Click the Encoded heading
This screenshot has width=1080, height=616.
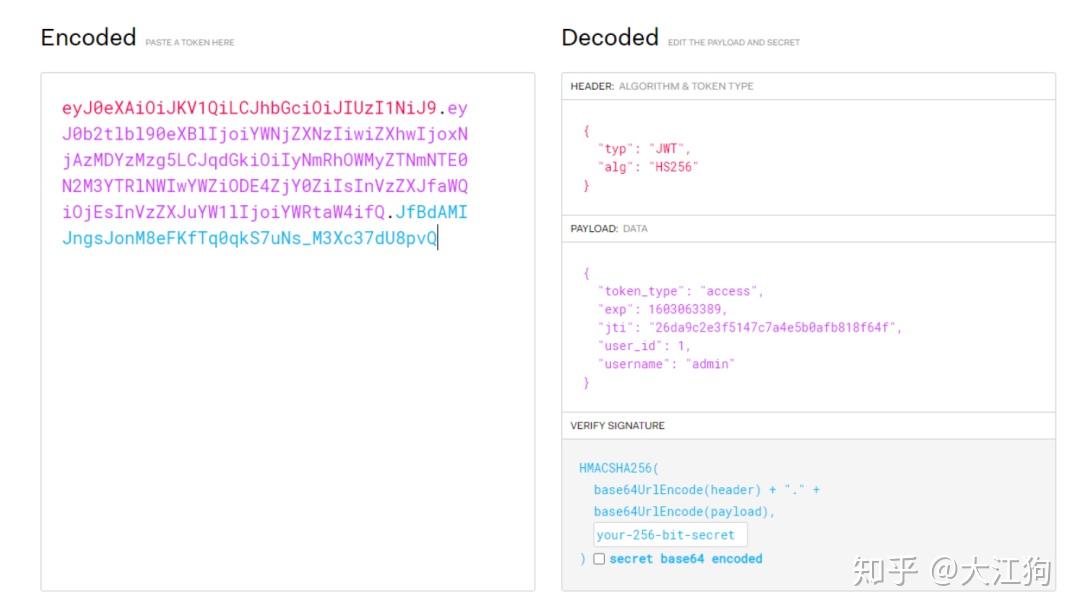pyautogui.click(x=88, y=38)
